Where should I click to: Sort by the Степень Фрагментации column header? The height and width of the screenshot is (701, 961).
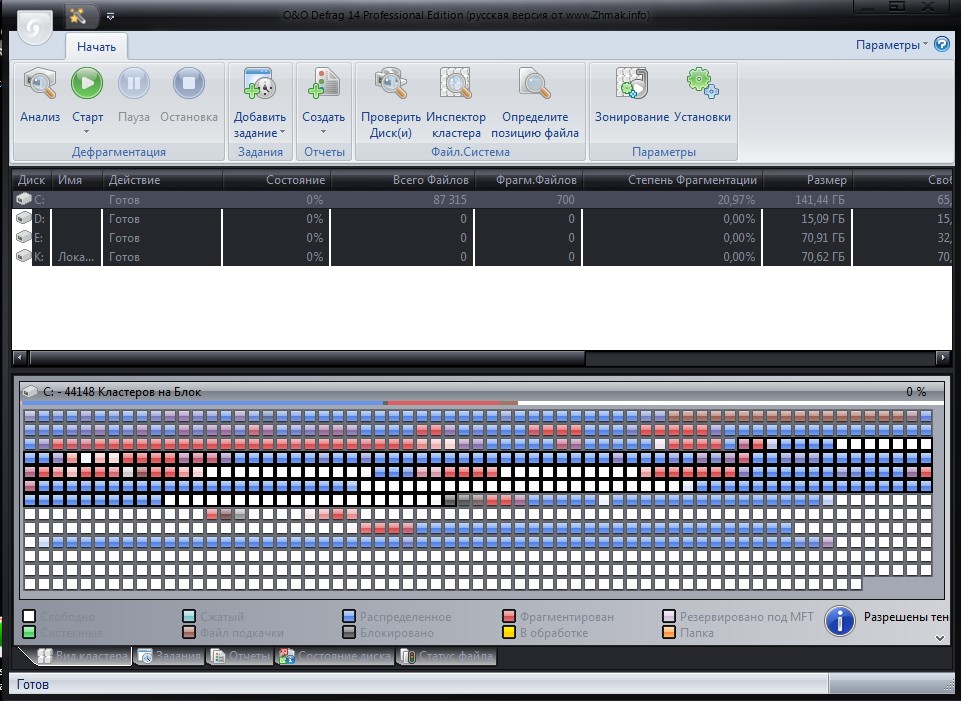click(x=673, y=180)
